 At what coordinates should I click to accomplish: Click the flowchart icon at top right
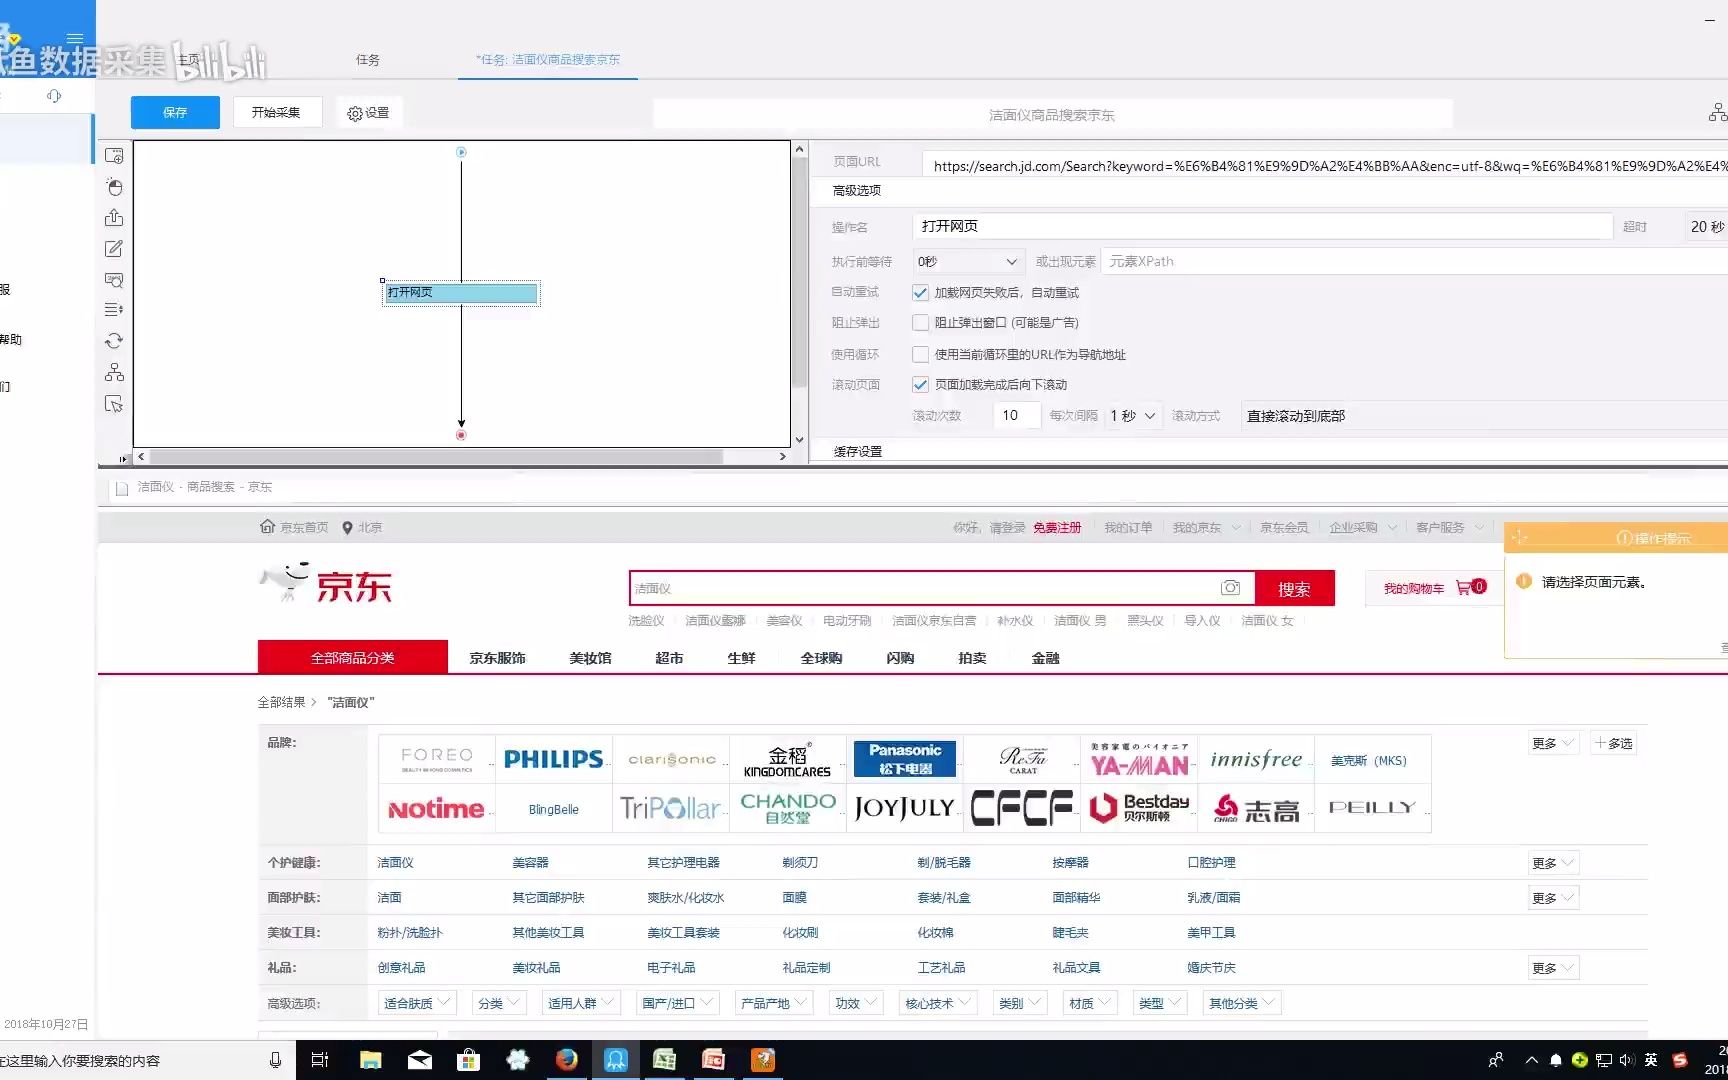[x=1717, y=113]
